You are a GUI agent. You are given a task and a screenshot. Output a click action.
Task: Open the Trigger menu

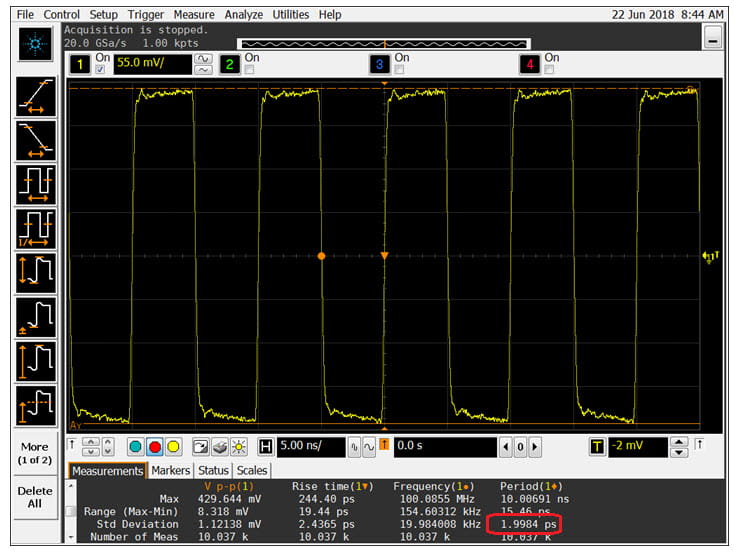pyautogui.click(x=146, y=15)
